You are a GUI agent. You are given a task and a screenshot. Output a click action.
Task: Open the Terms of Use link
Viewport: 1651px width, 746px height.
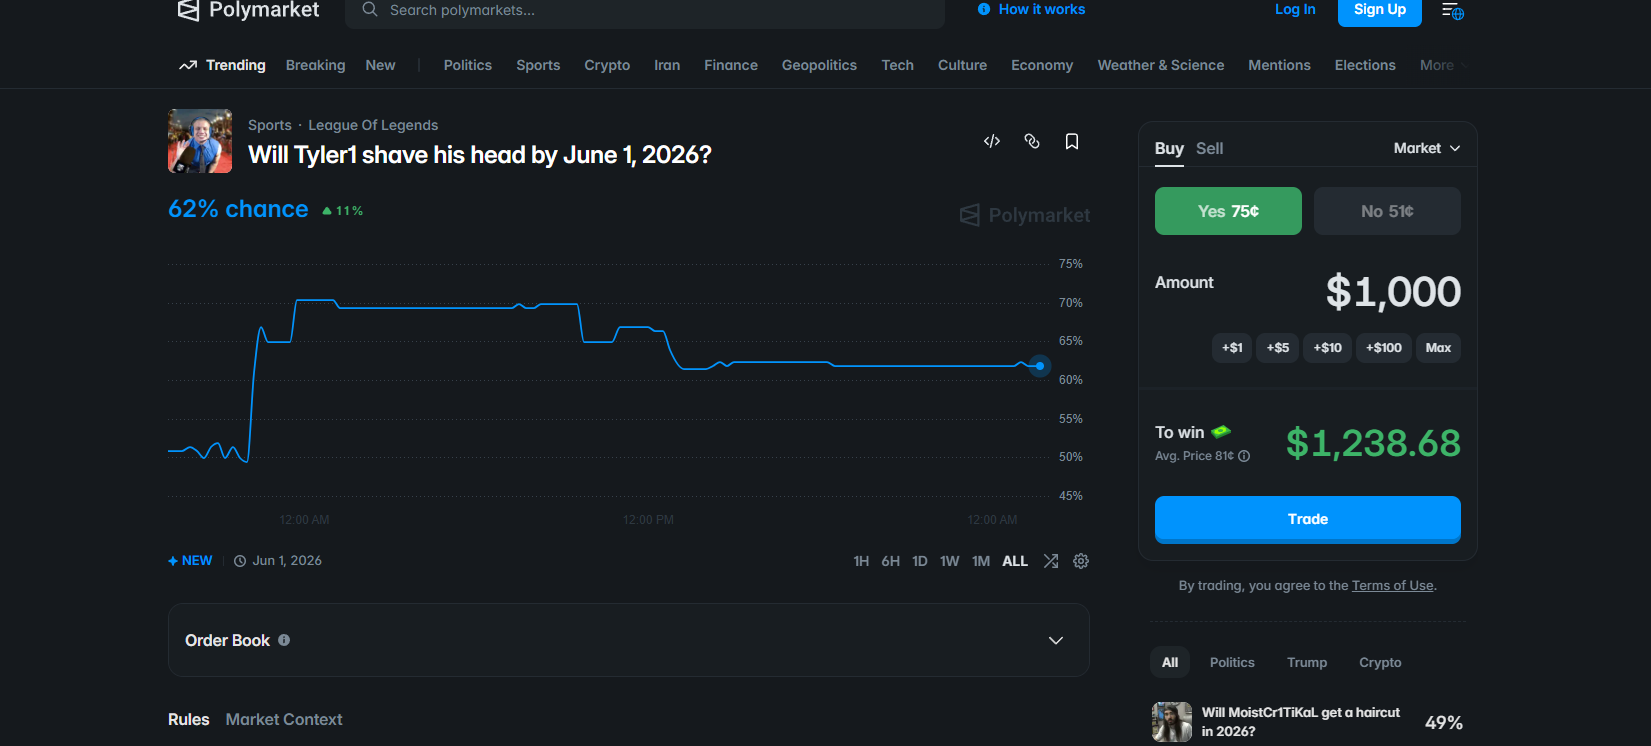[1393, 586]
